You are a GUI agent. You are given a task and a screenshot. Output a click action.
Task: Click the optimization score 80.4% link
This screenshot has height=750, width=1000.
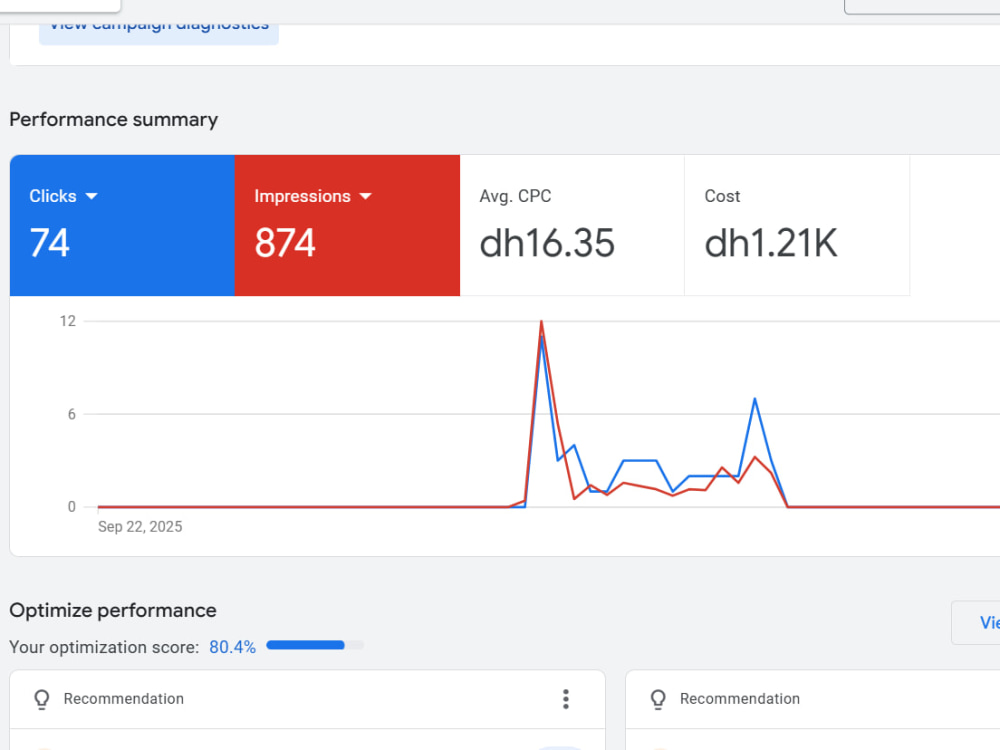(x=232, y=647)
